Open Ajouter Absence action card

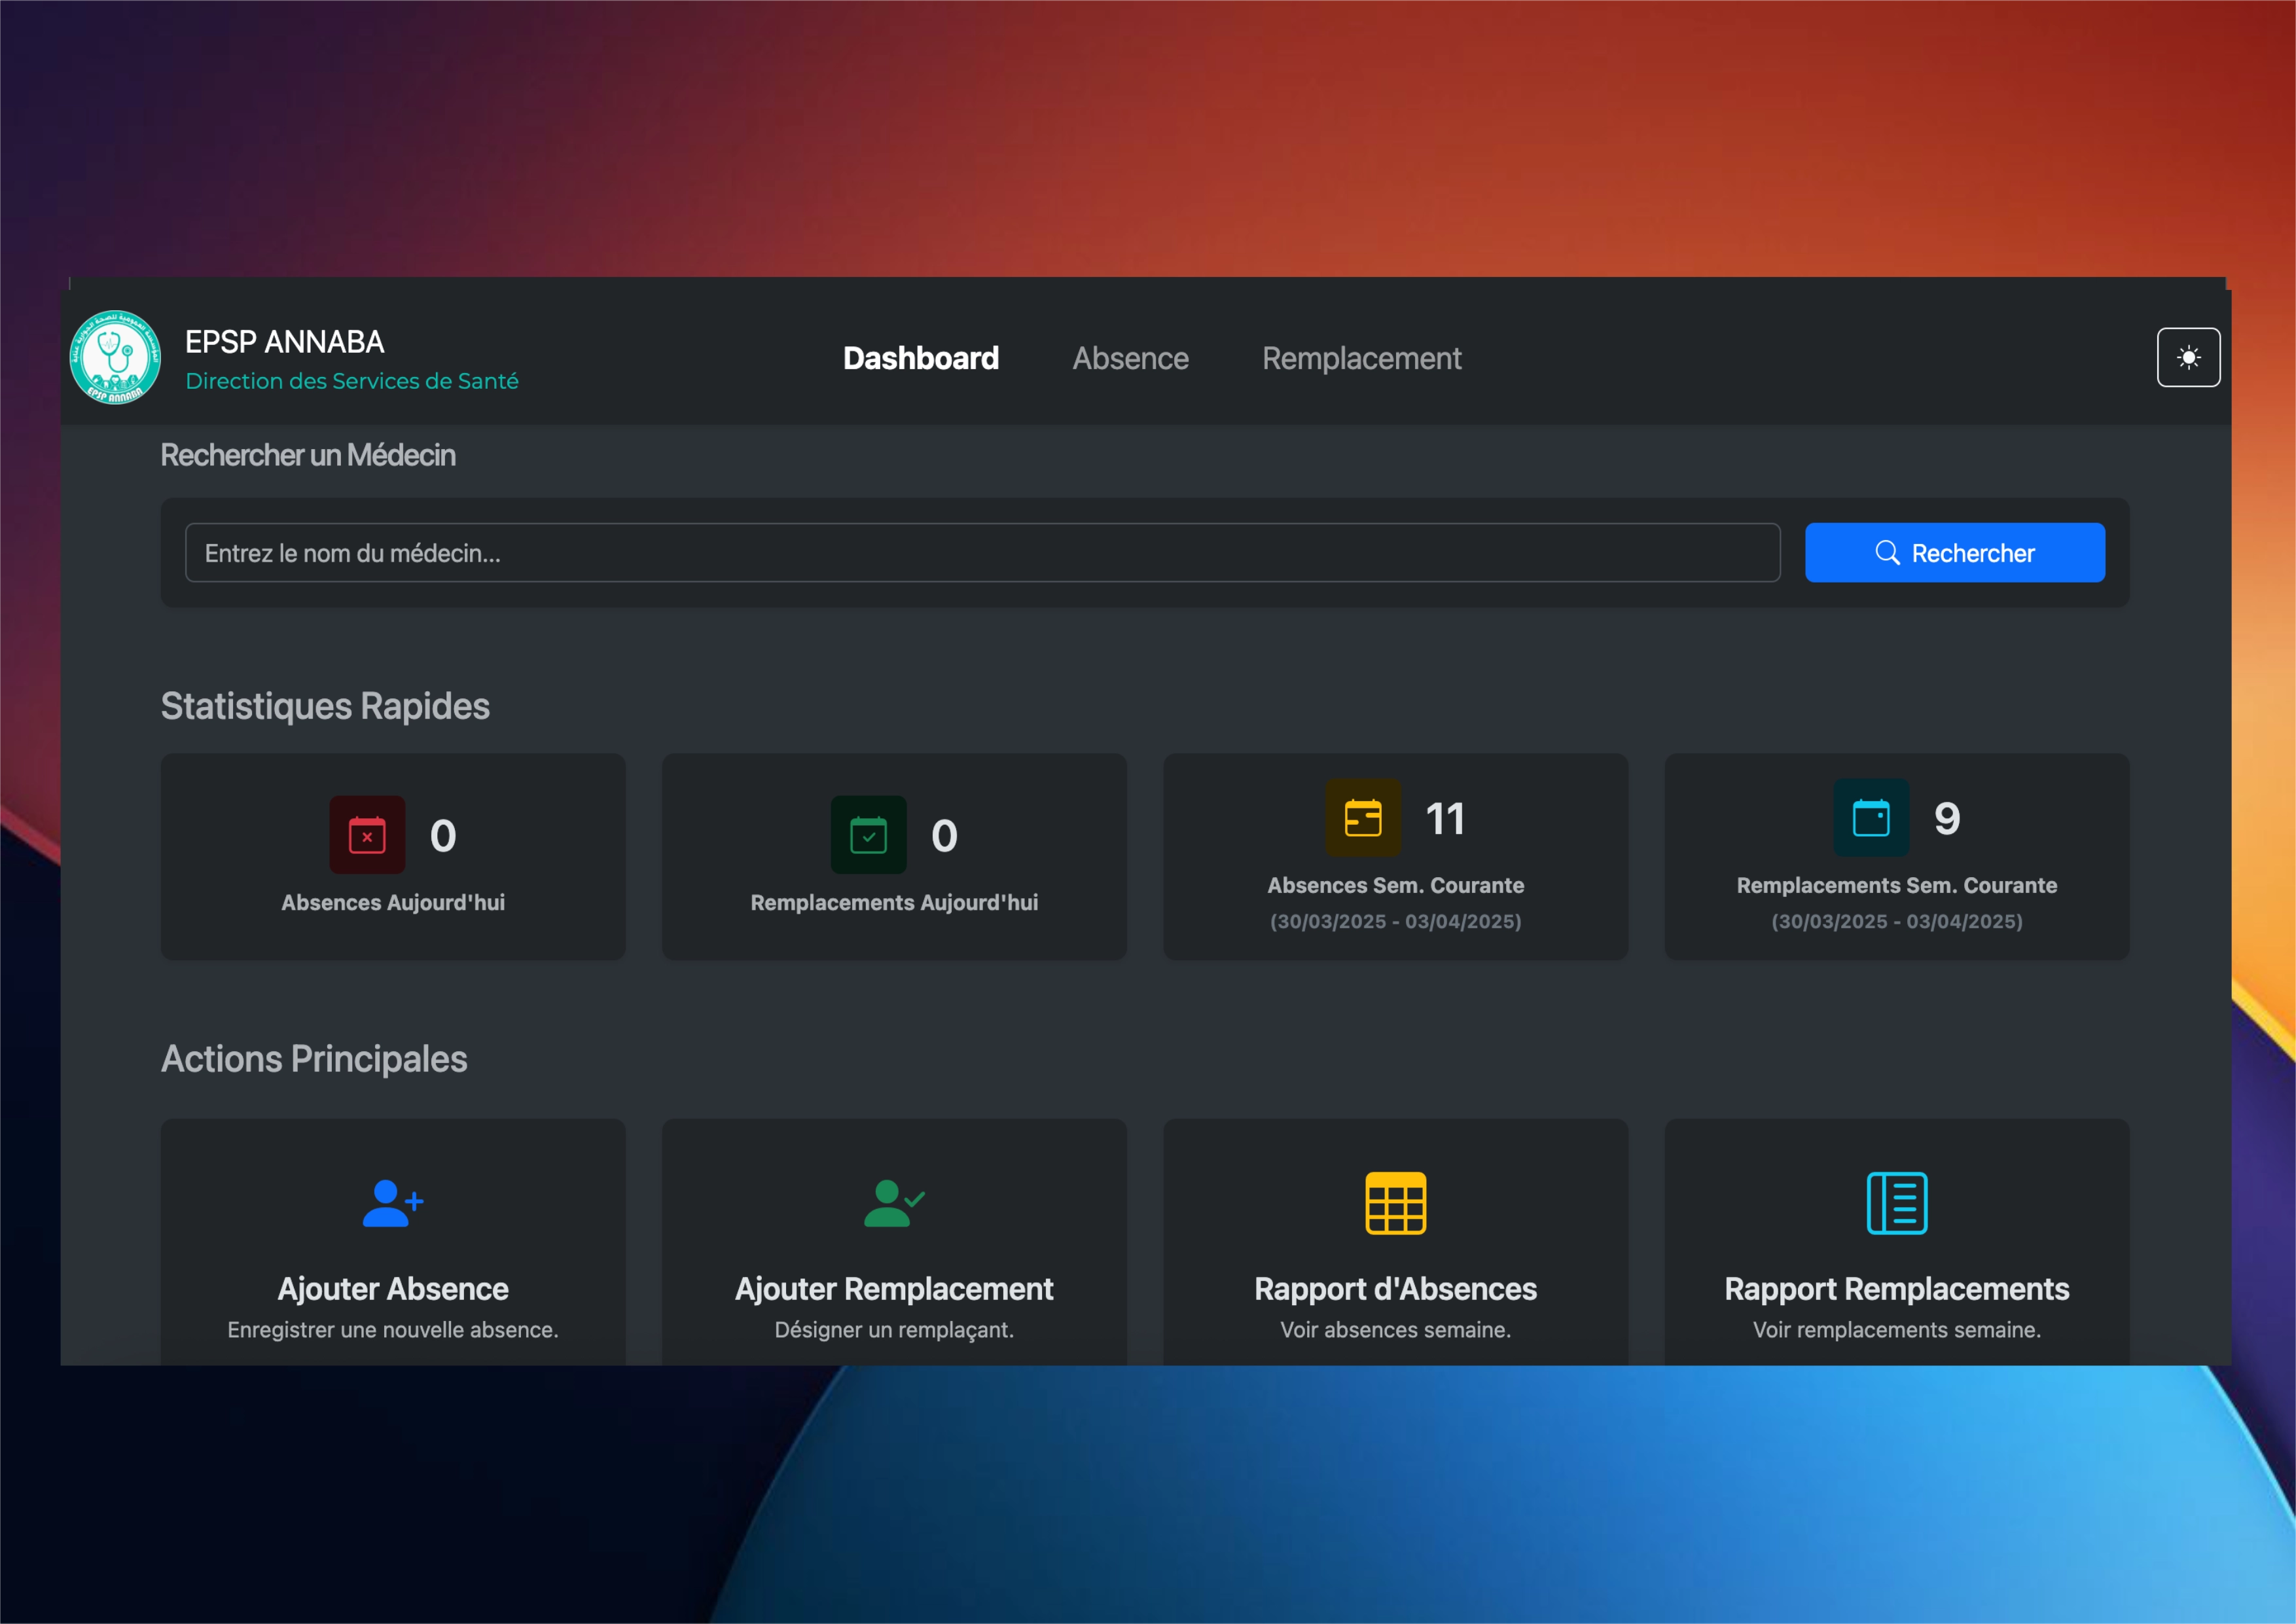pos(392,1289)
